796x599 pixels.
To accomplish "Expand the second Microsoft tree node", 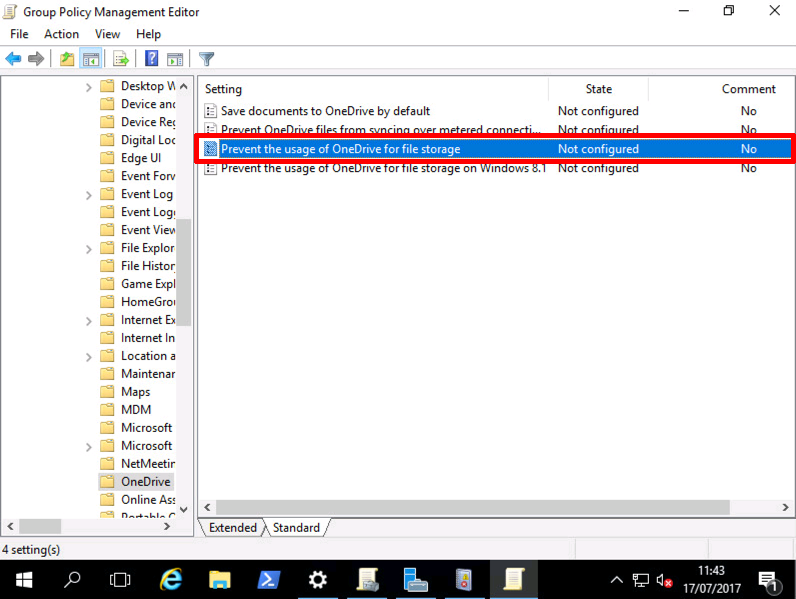I will coord(88,447).
